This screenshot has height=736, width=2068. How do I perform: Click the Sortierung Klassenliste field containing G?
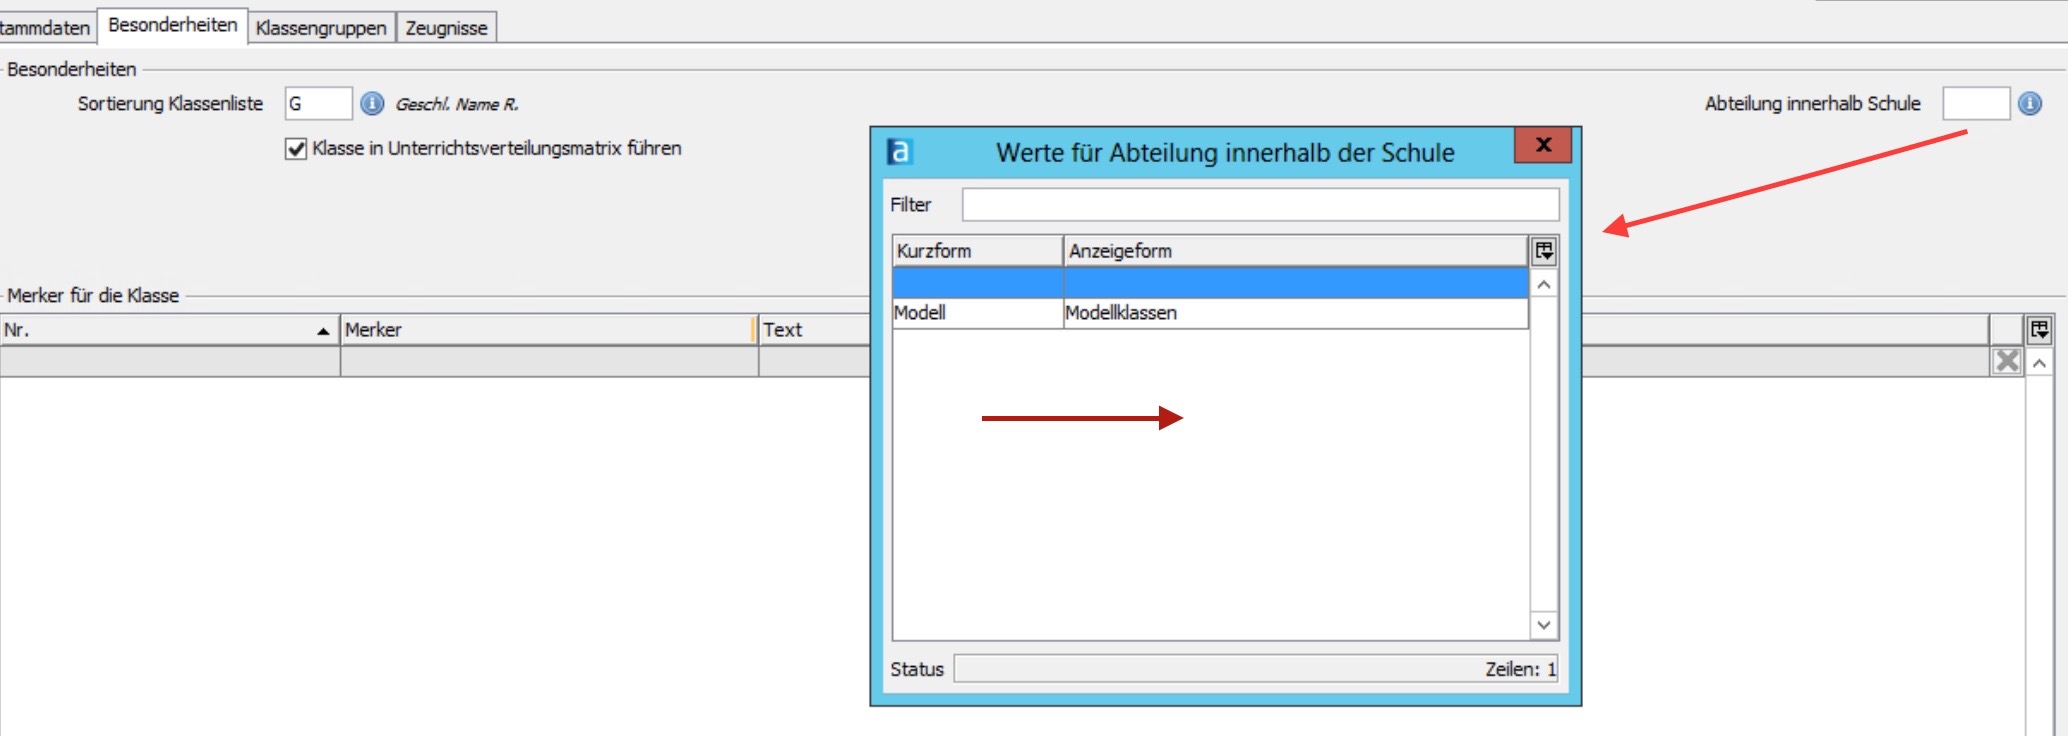(318, 103)
